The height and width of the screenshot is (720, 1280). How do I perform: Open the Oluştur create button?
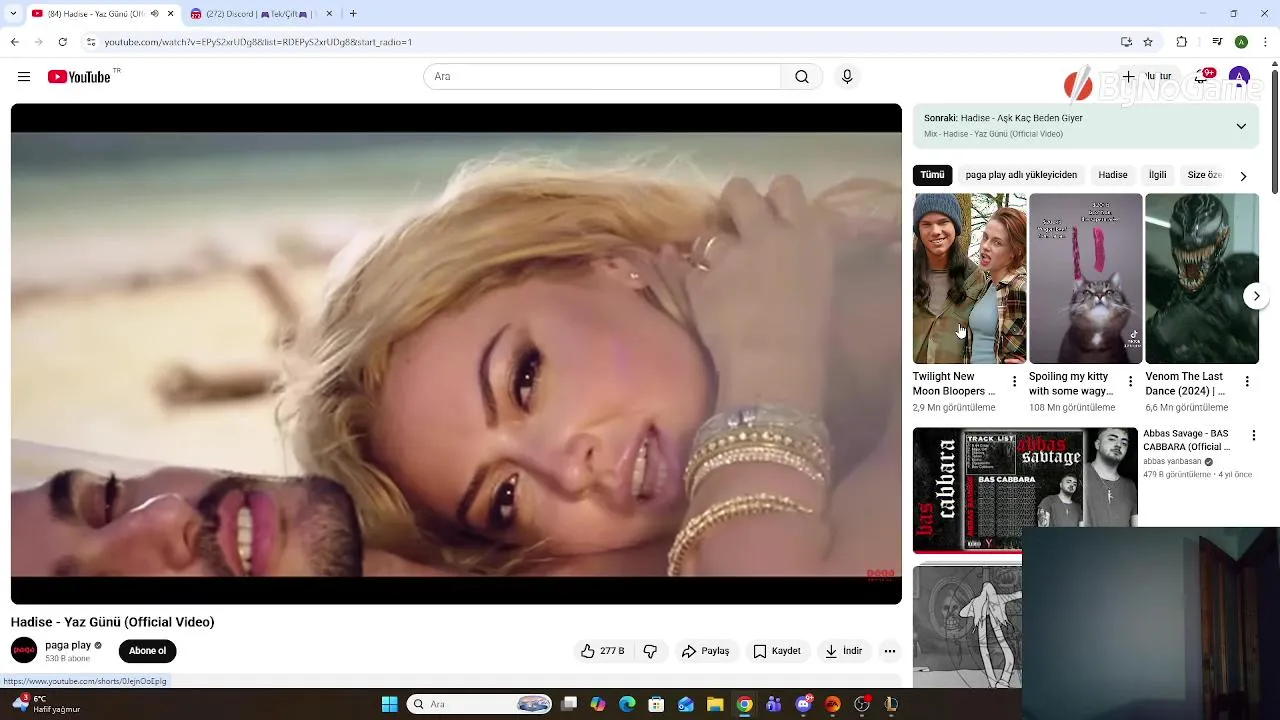click(1146, 77)
